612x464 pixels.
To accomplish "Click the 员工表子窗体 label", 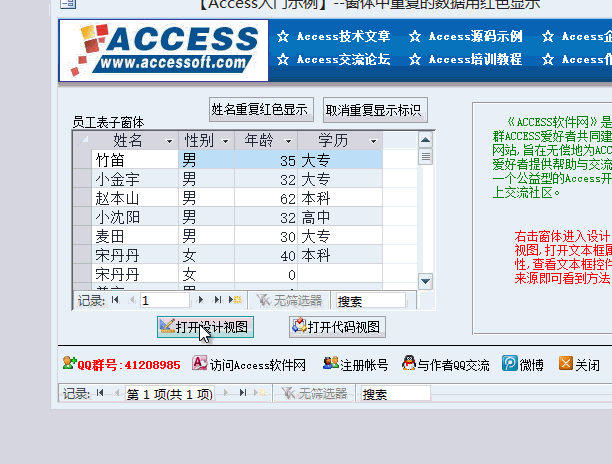I will (x=108, y=123).
